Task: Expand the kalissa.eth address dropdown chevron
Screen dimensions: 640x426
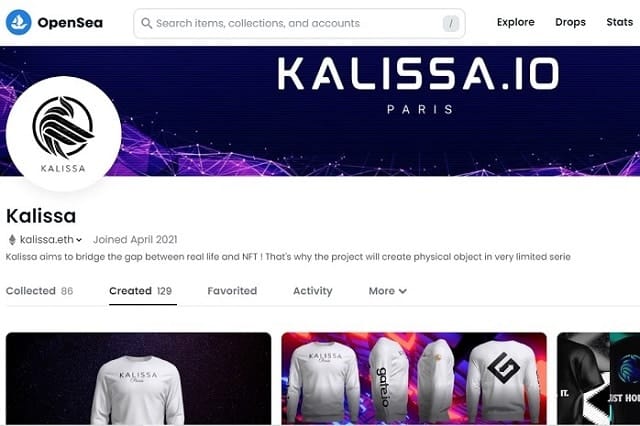Action: click(79, 240)
